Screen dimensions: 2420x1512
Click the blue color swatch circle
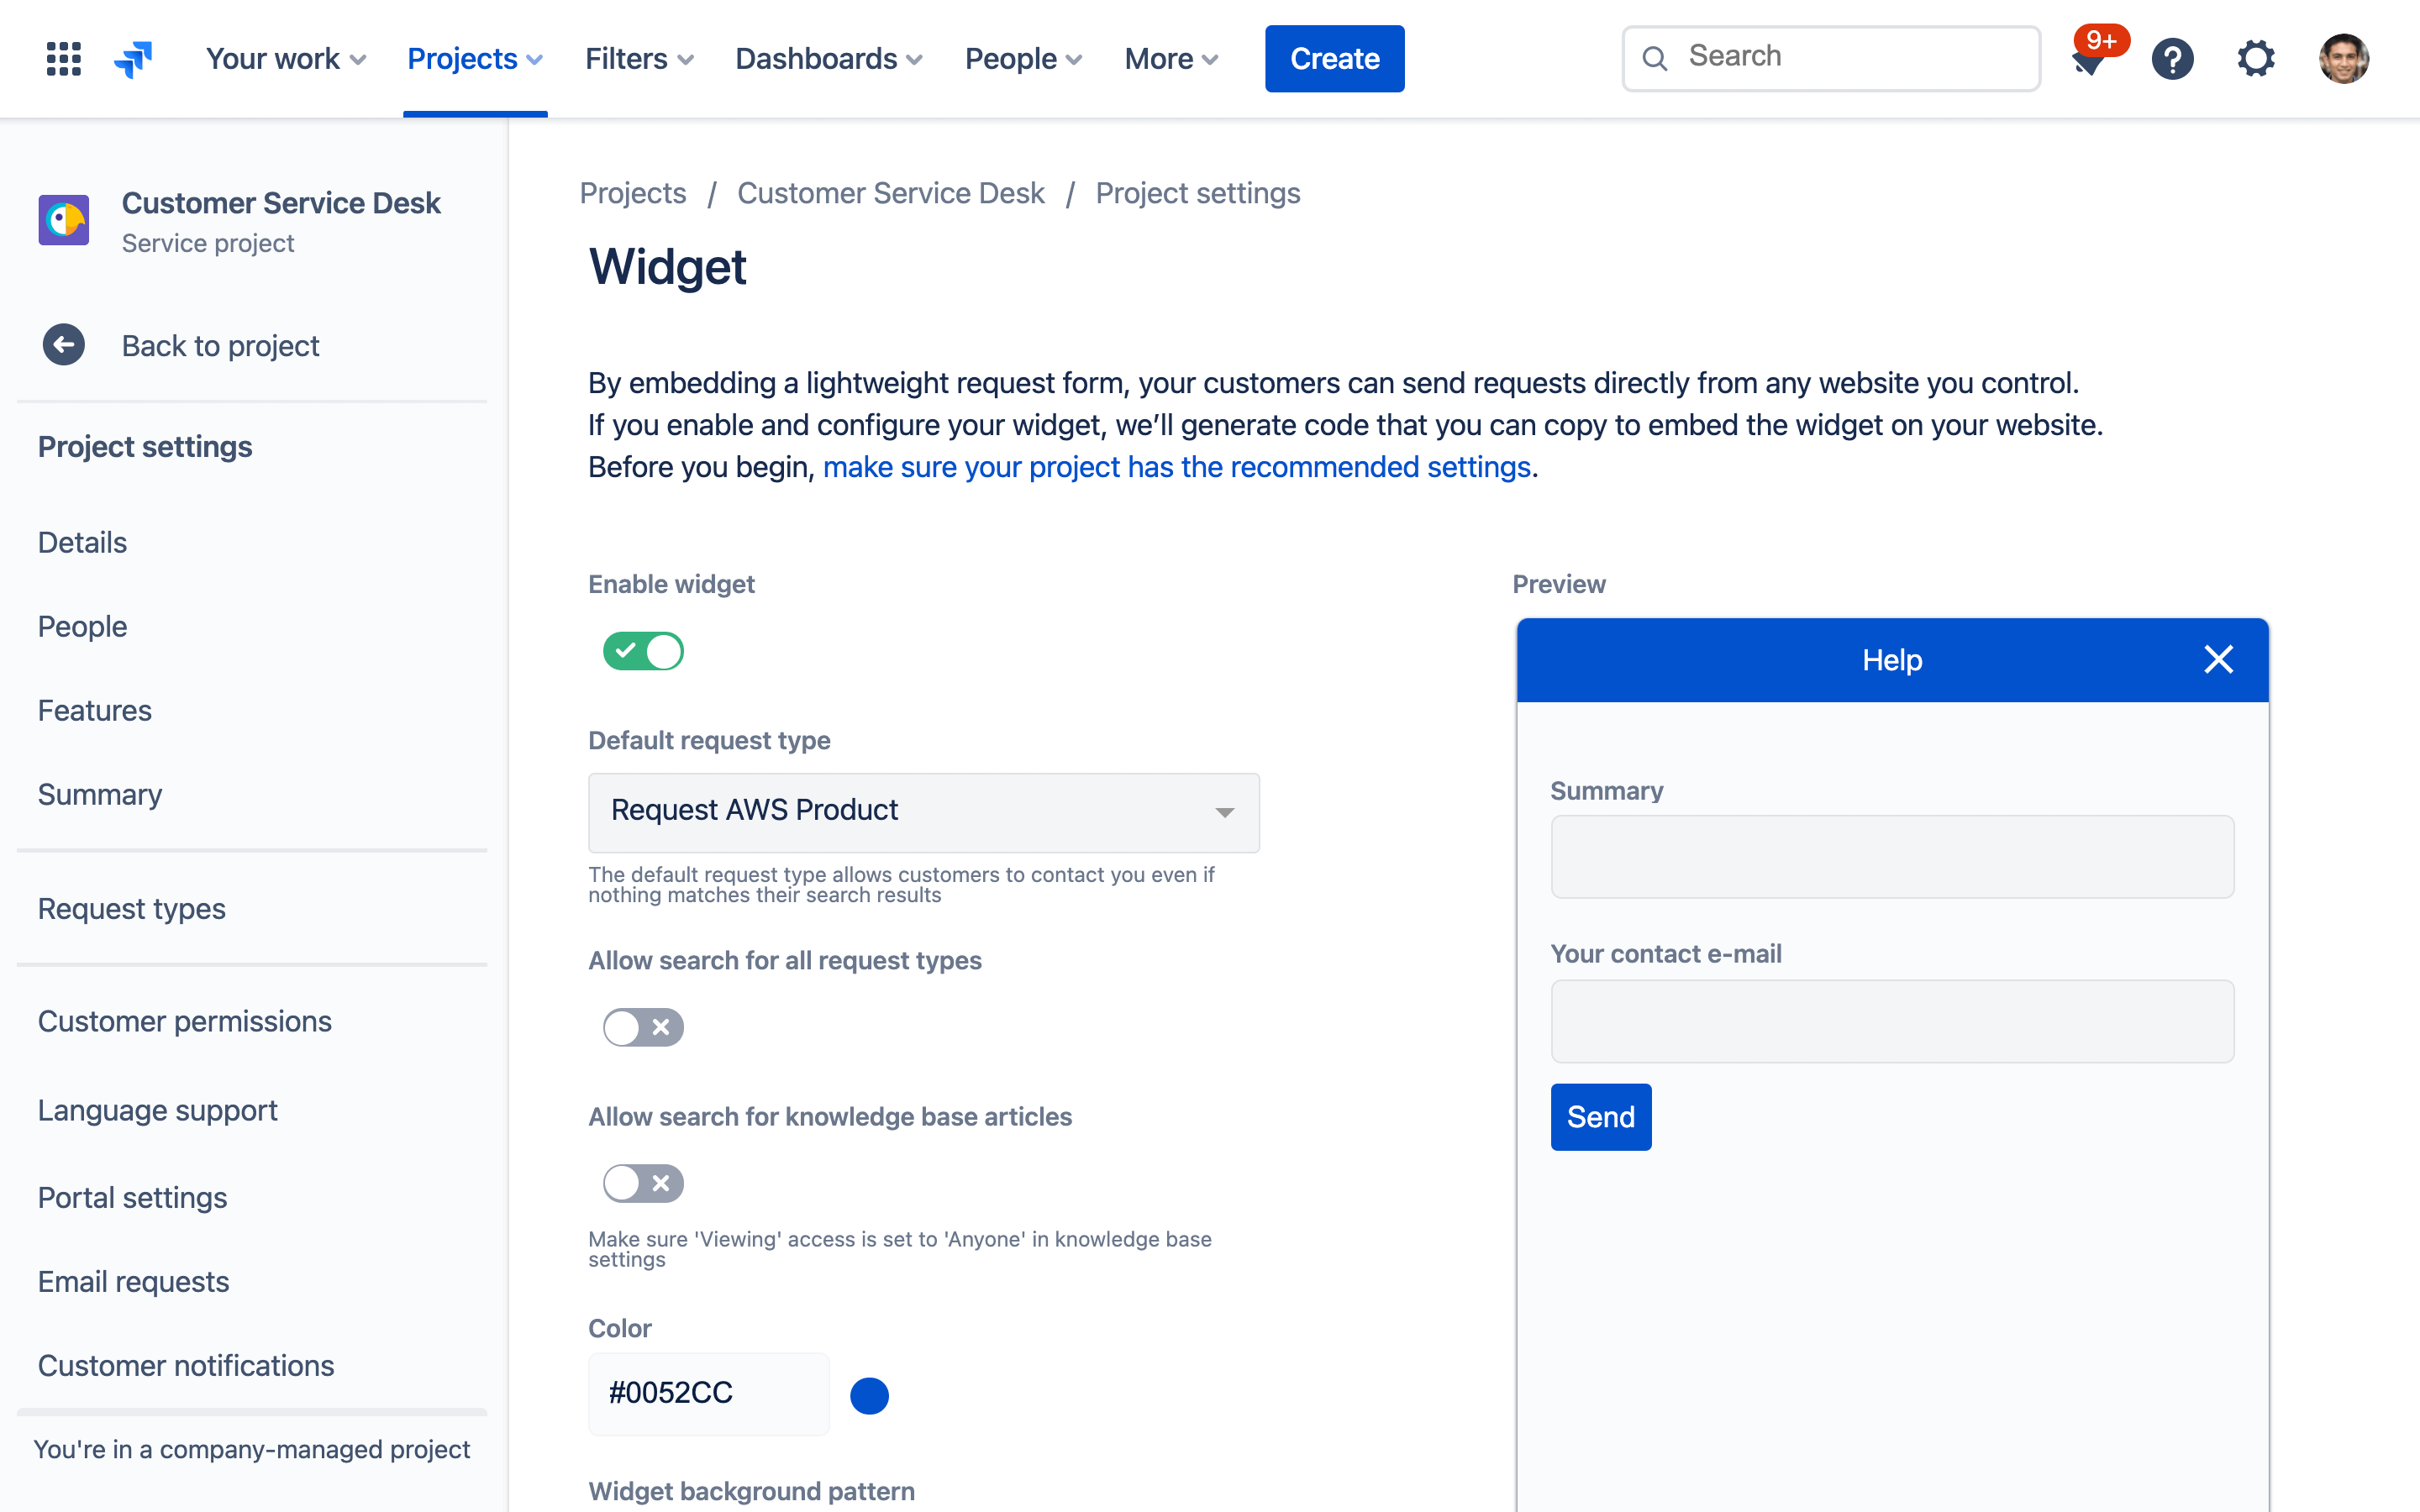[x=870, y=1394]
